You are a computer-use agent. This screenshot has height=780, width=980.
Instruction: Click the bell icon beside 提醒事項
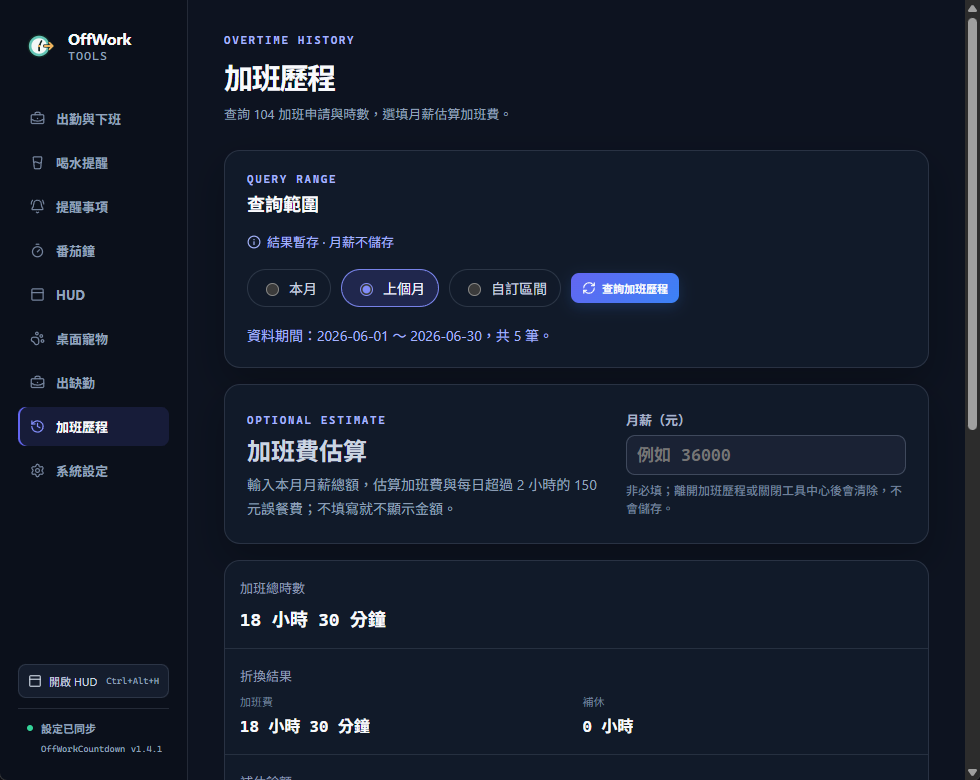click(x=38, y=206)
